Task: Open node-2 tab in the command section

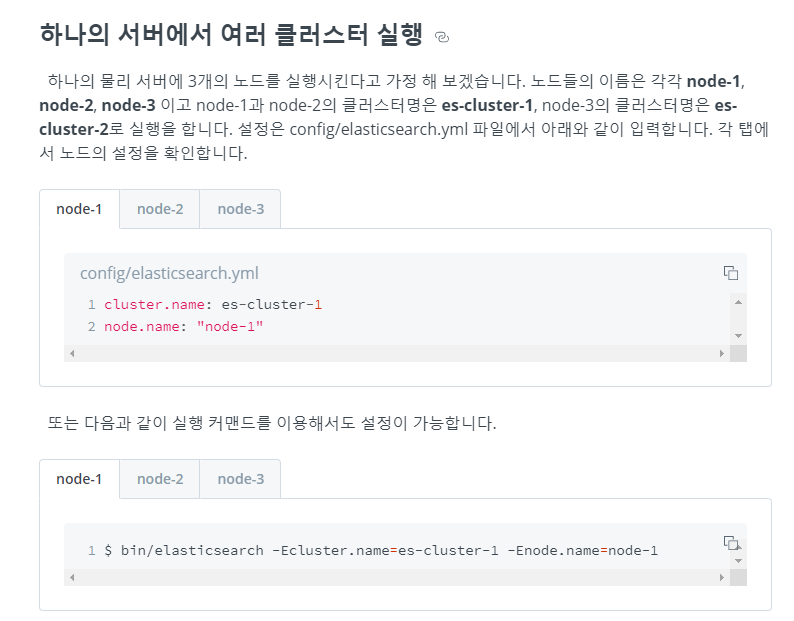Action: [x=160, y=479]
